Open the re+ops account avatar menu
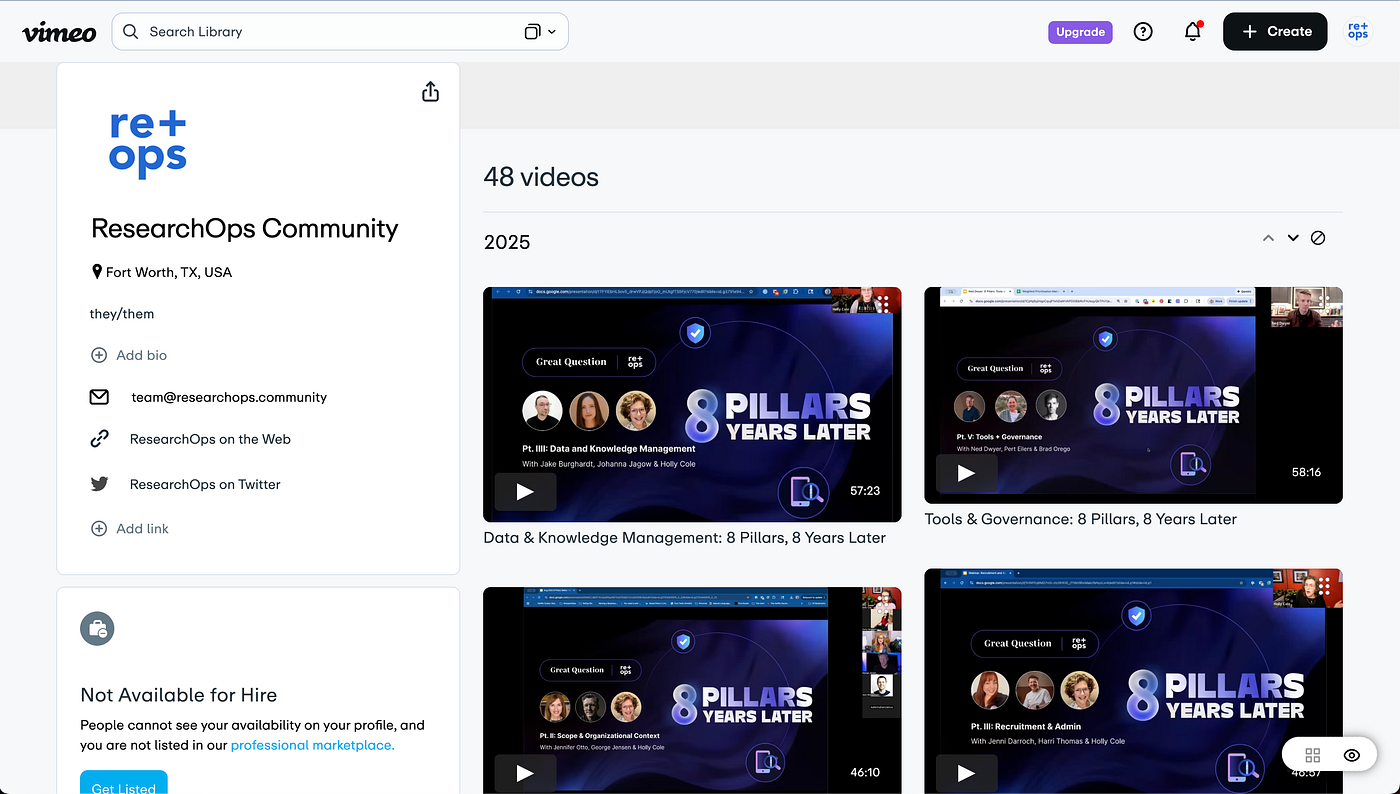Viewport: 1400px width, 794px height. pos(1358,32)
